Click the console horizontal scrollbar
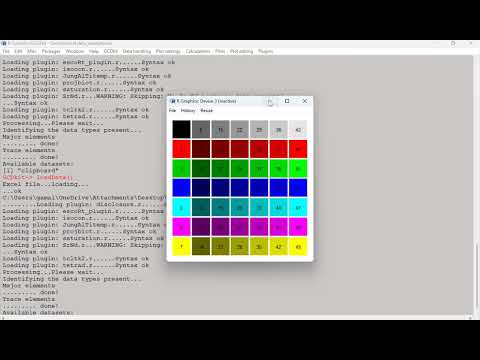 tap(237, 318)
